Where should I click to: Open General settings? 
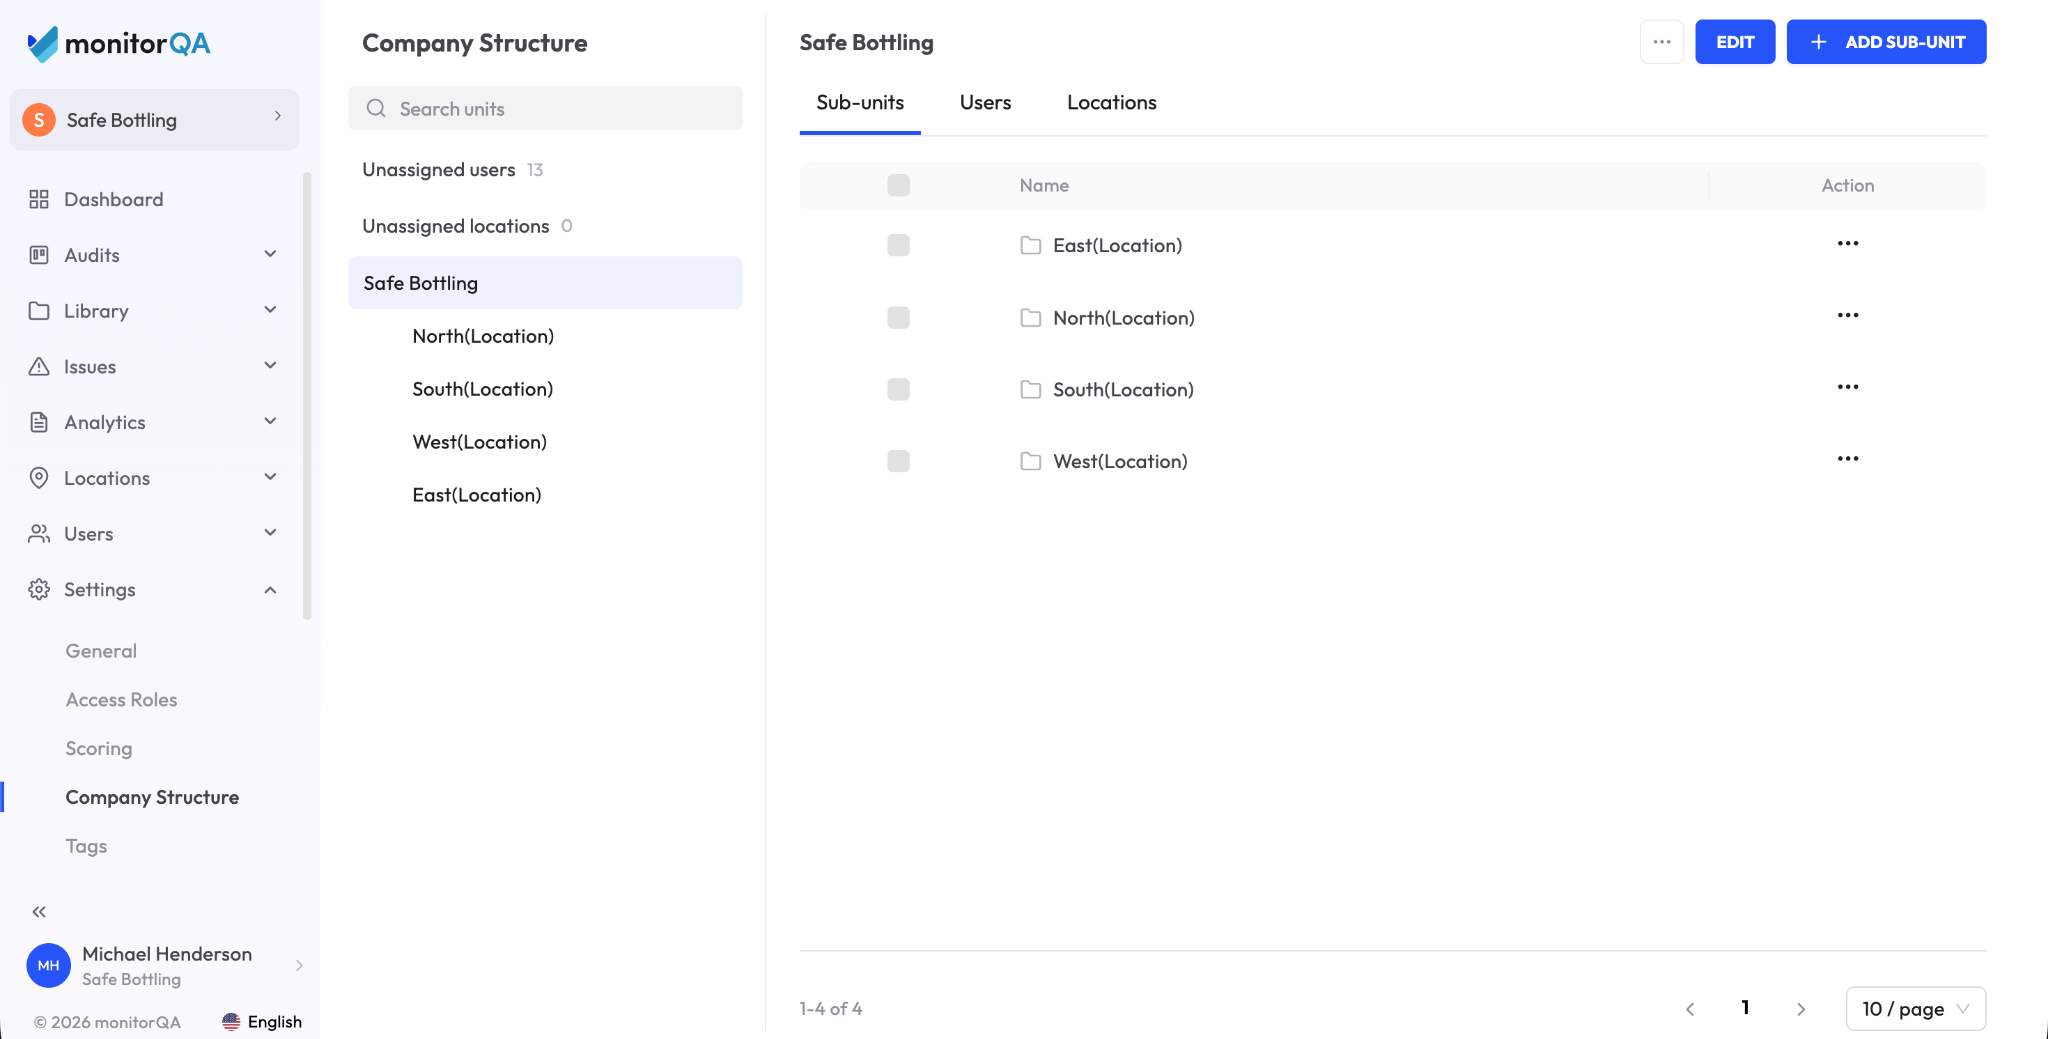[x=101, y=651]
